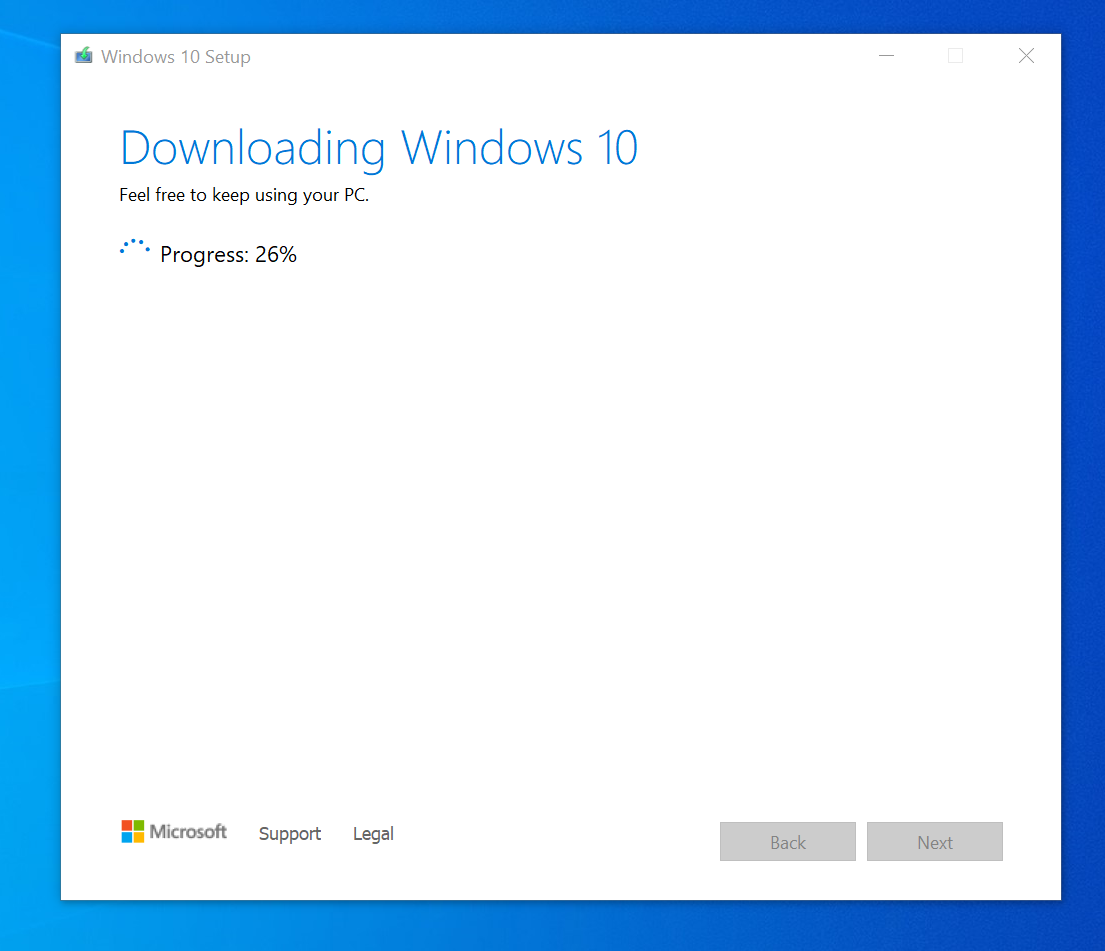This screenshot has width=1105, height=951.
Task: Click the "Progress: 26%" text
Action: [x=228, y=254]
